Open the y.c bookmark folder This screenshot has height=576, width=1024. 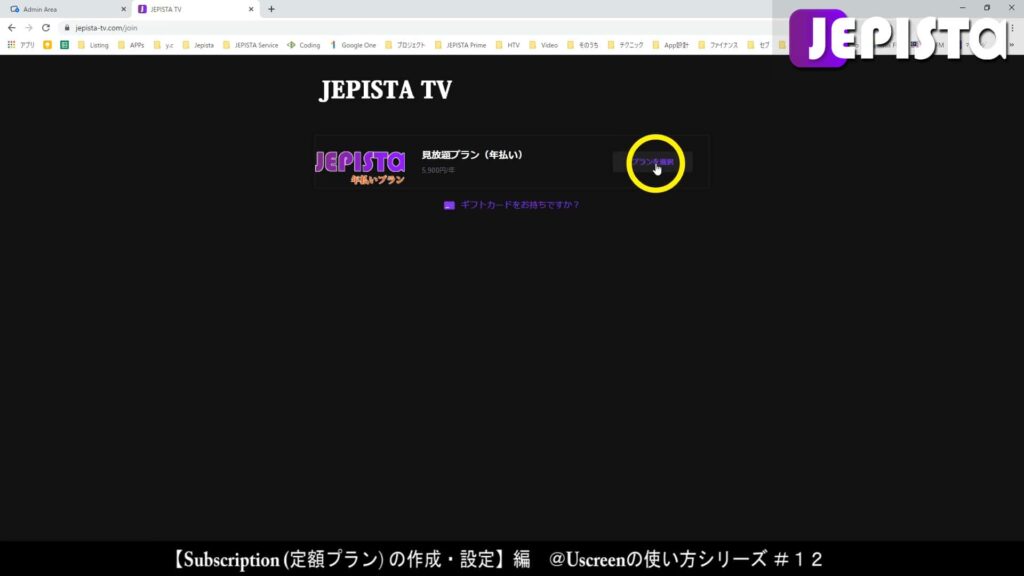pos(163,45)
